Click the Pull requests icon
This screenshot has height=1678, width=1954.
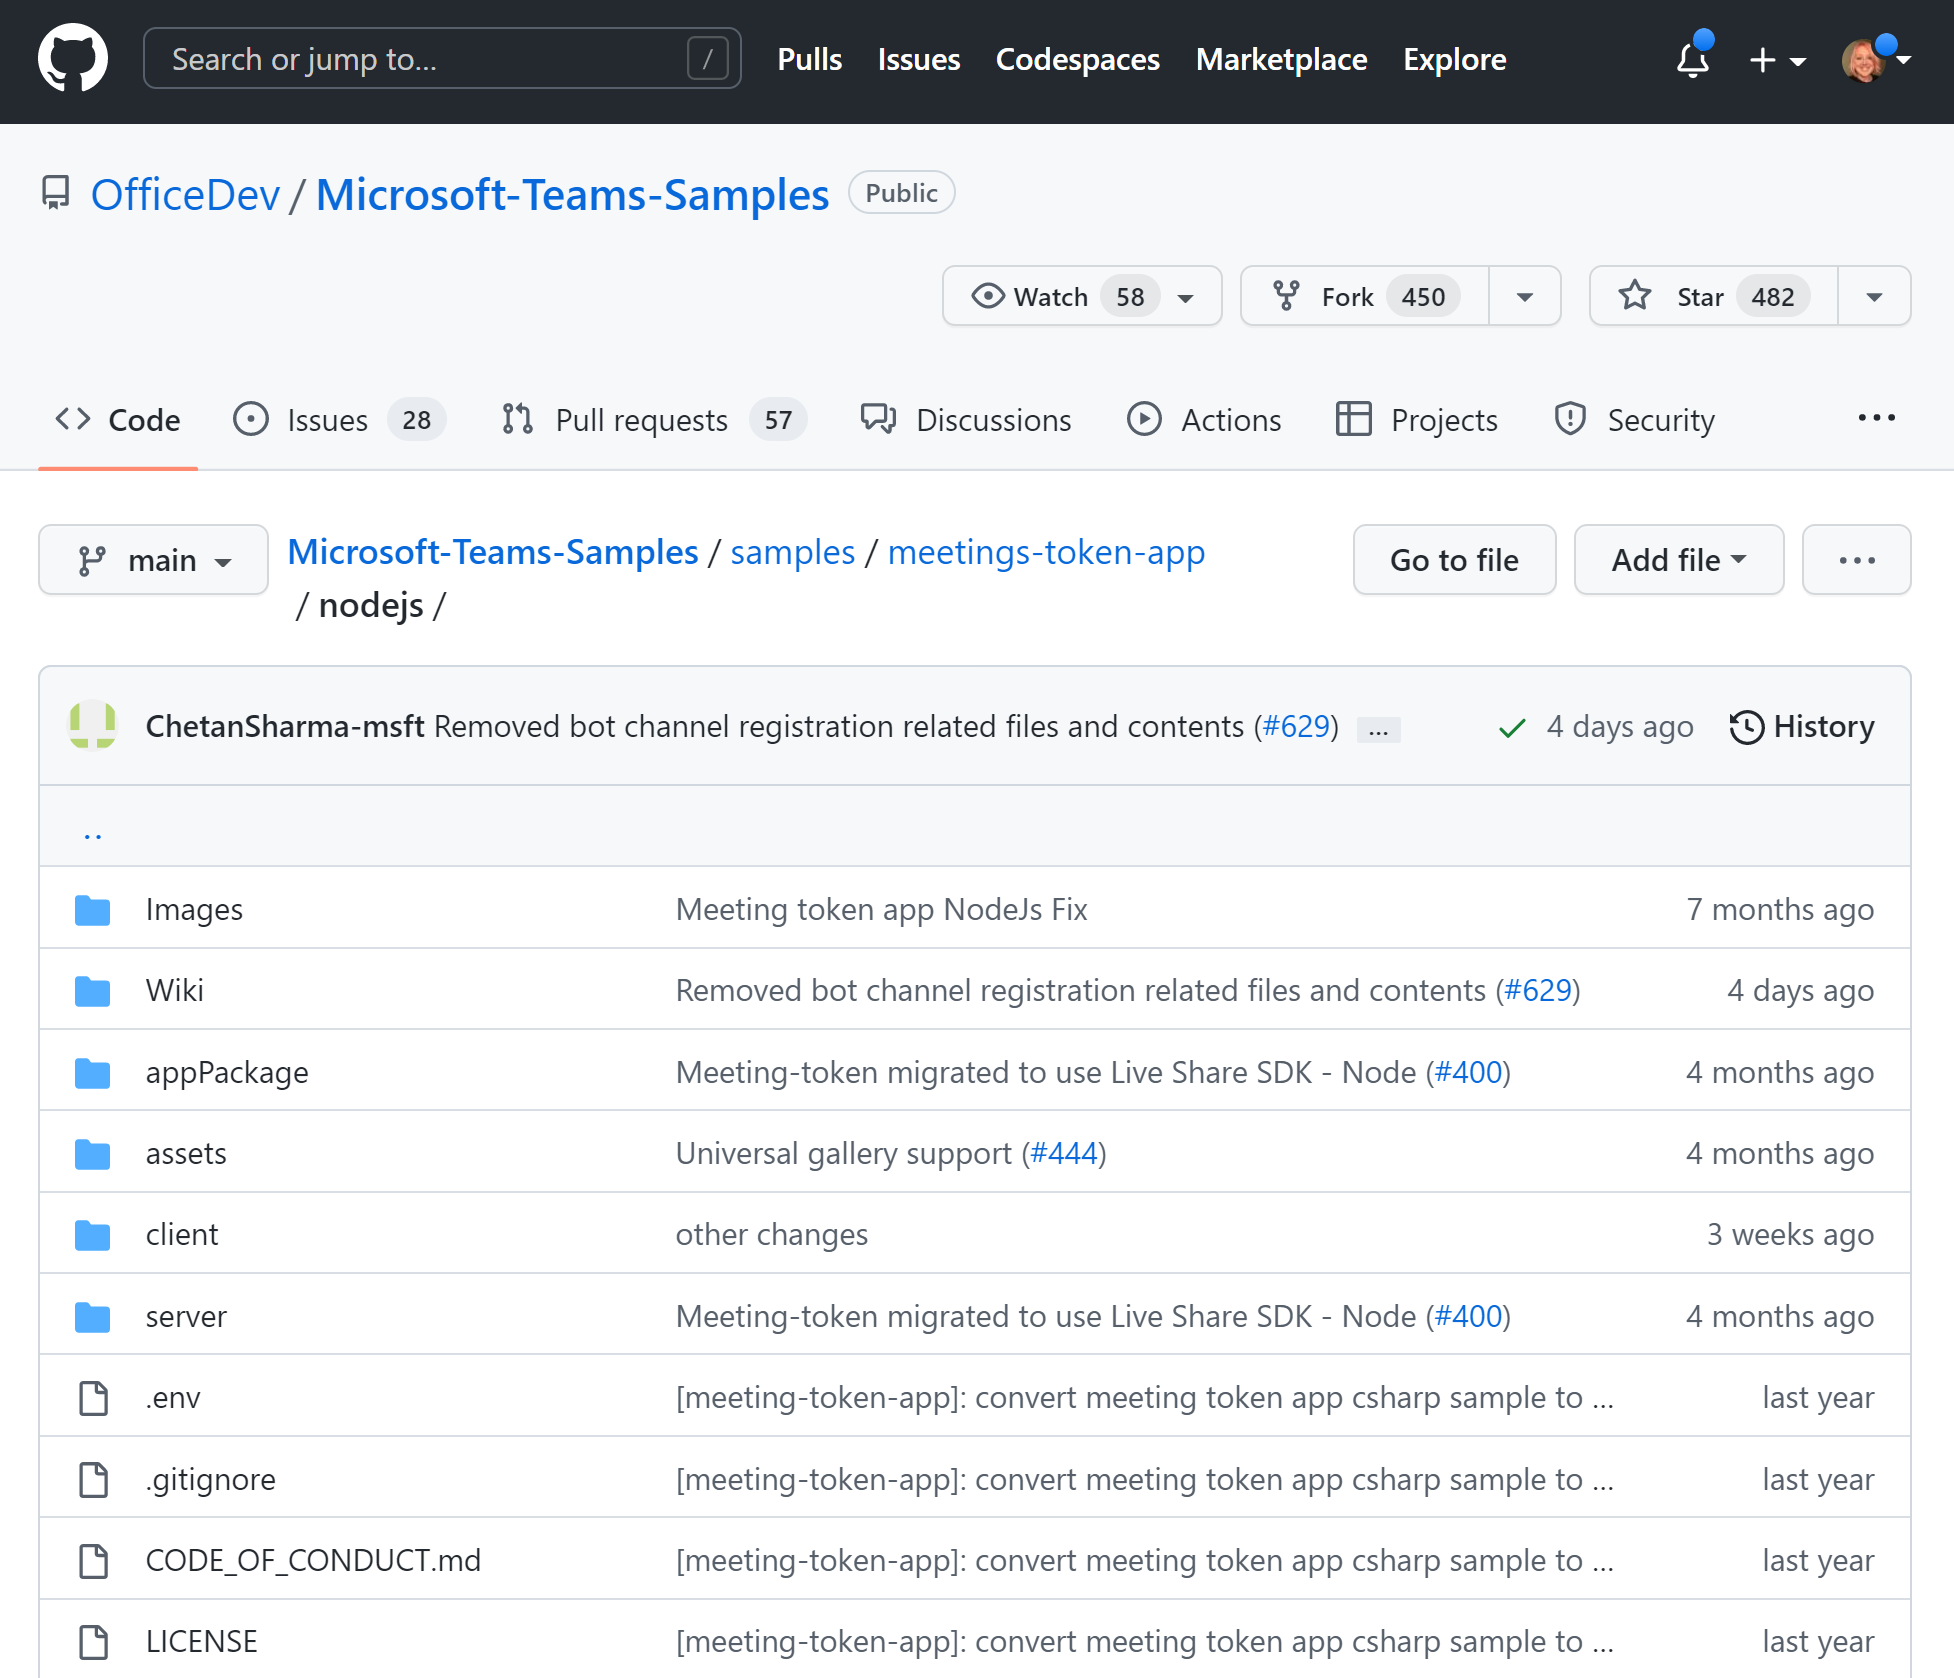(x=520, y=420)
